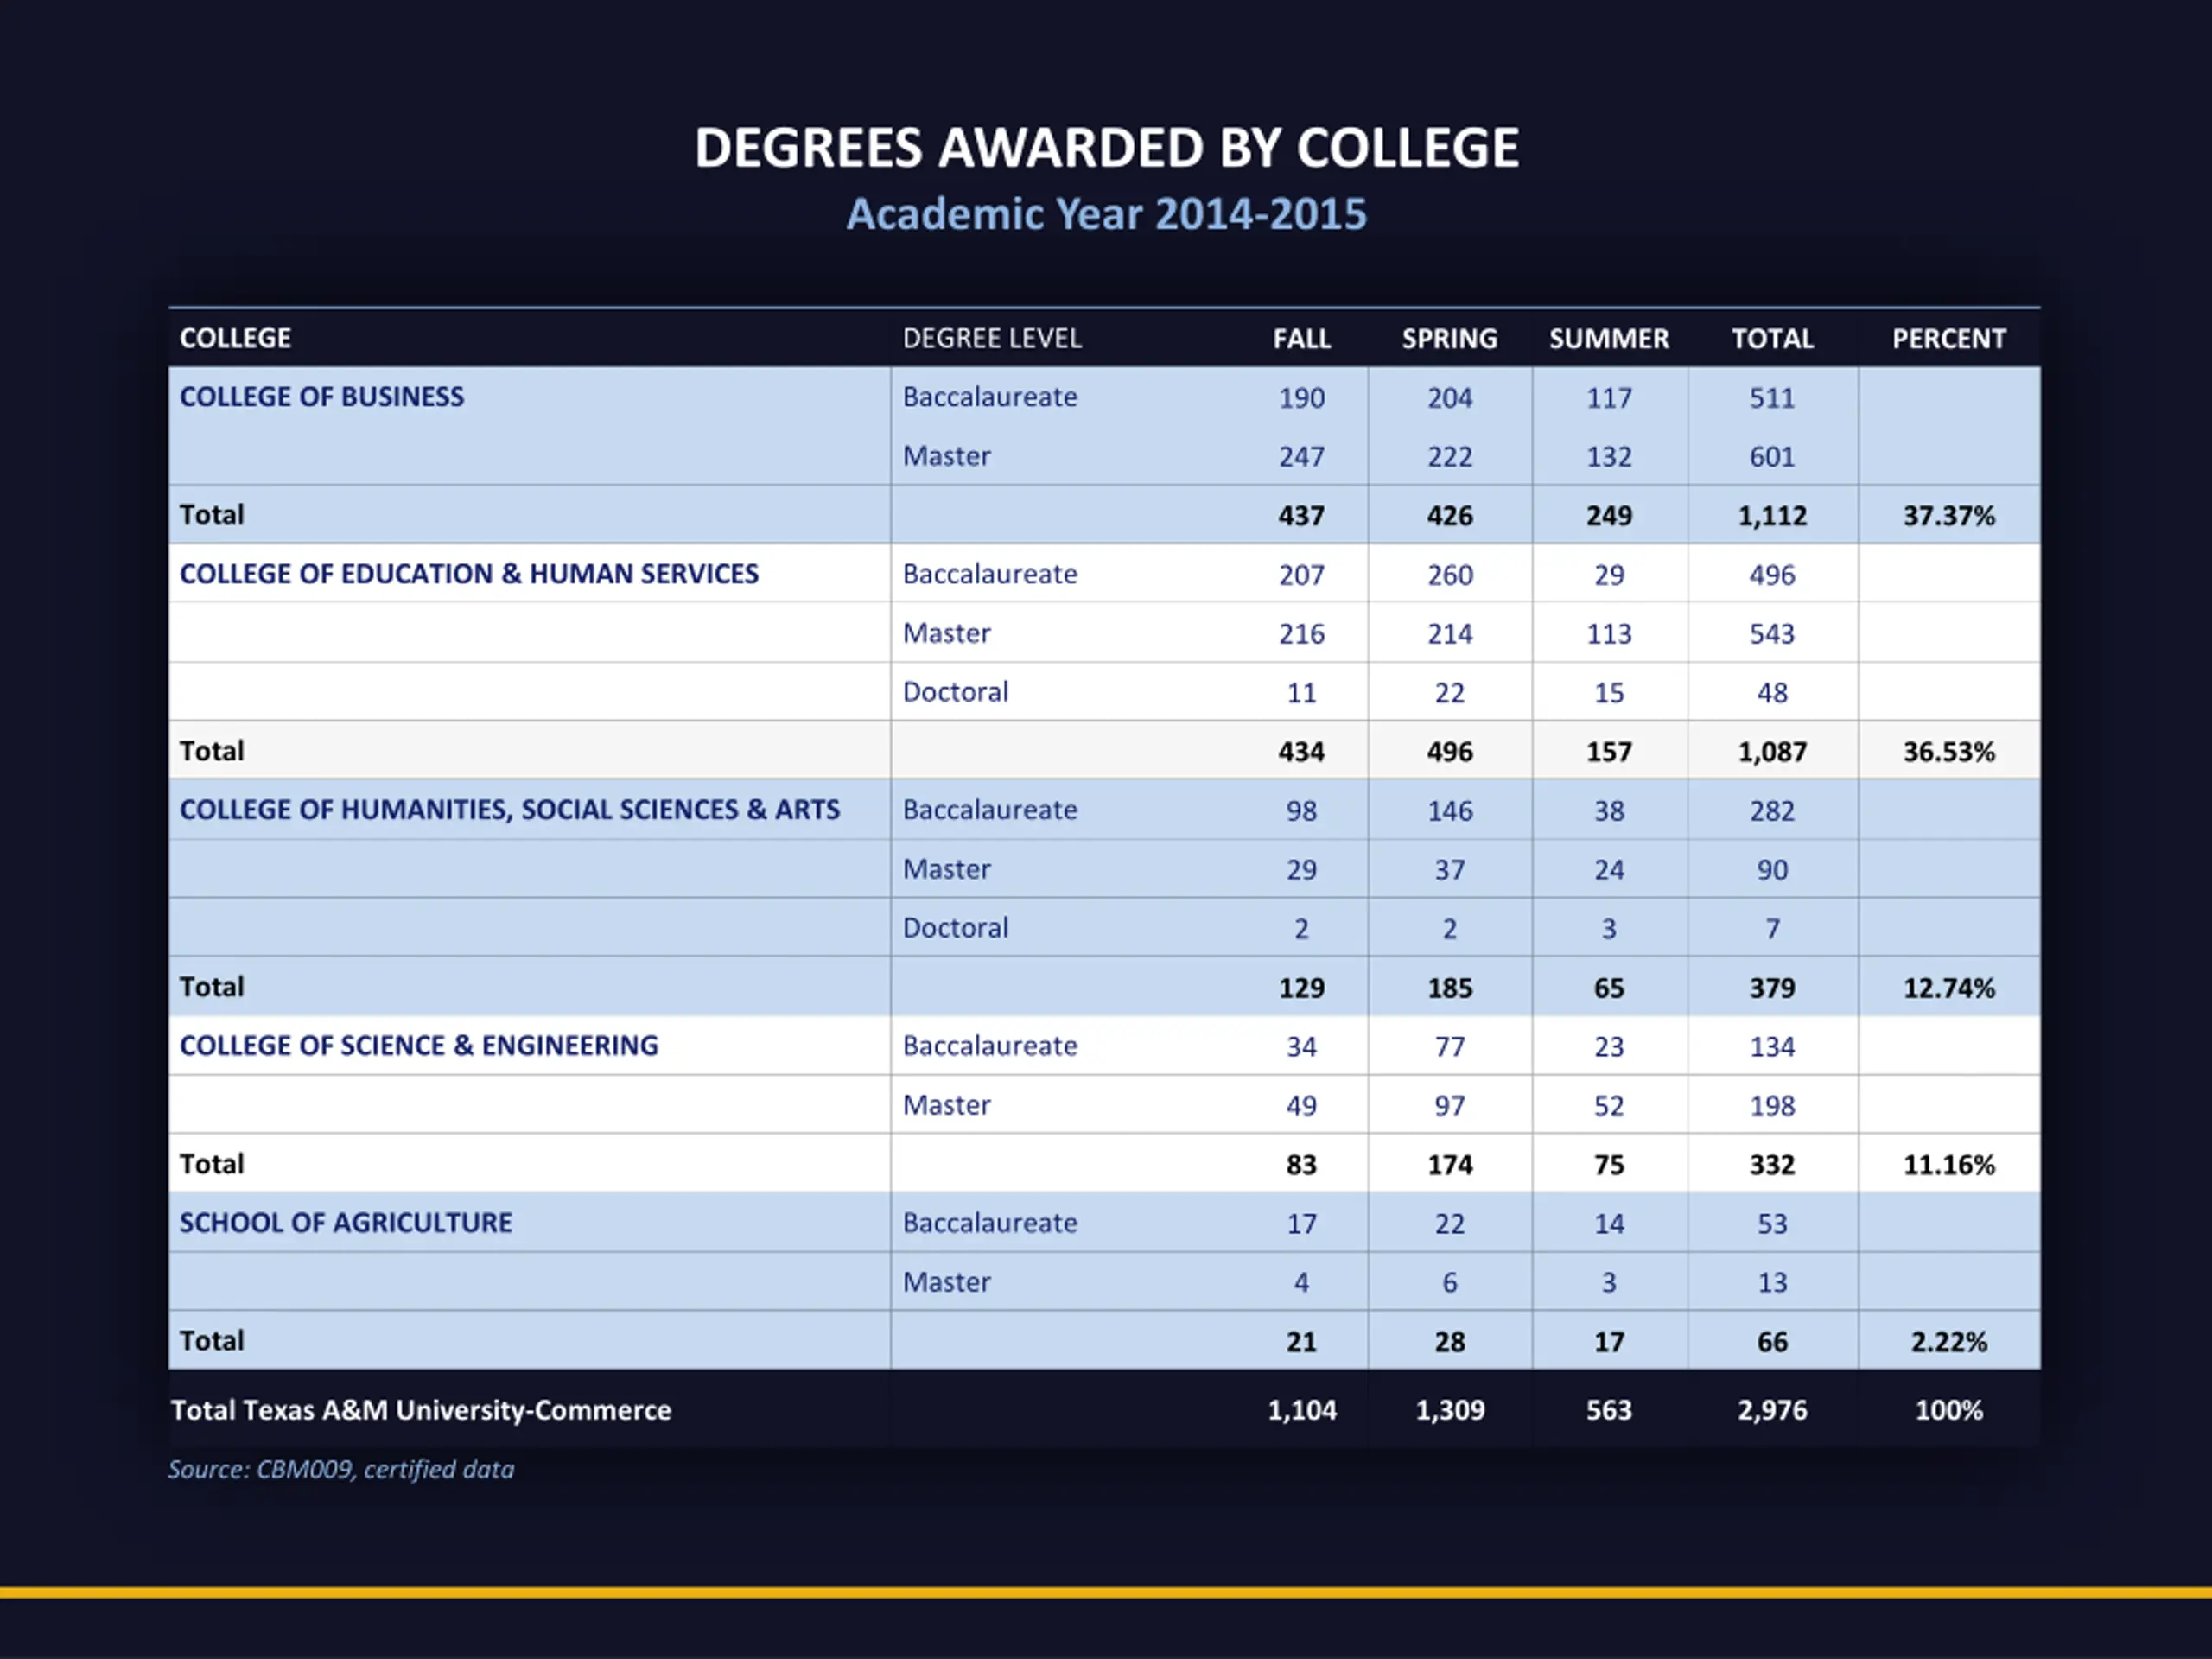Select COLLEGE OF SCIENCE & ENGINEERING label
Image resolution: width=2212 pixels, height=1659 pixels.
point(418,1046)
